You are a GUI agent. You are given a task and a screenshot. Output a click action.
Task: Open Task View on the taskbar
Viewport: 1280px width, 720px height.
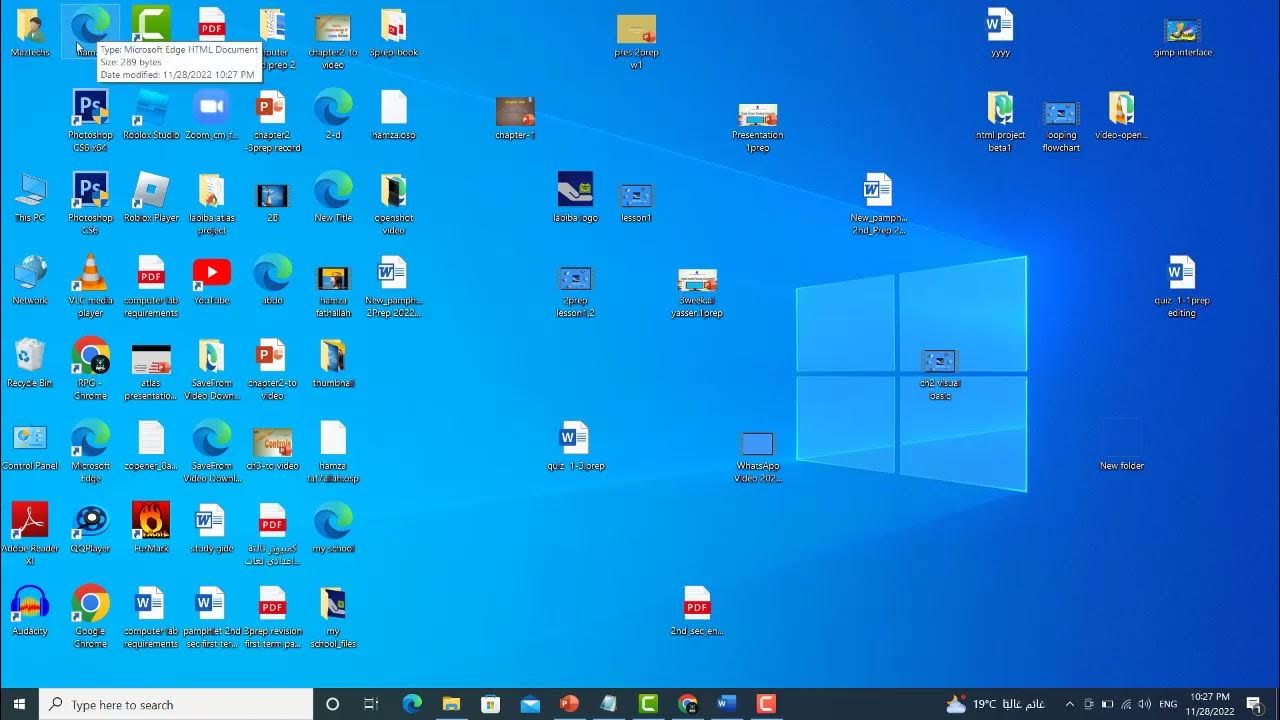(371, 704)
